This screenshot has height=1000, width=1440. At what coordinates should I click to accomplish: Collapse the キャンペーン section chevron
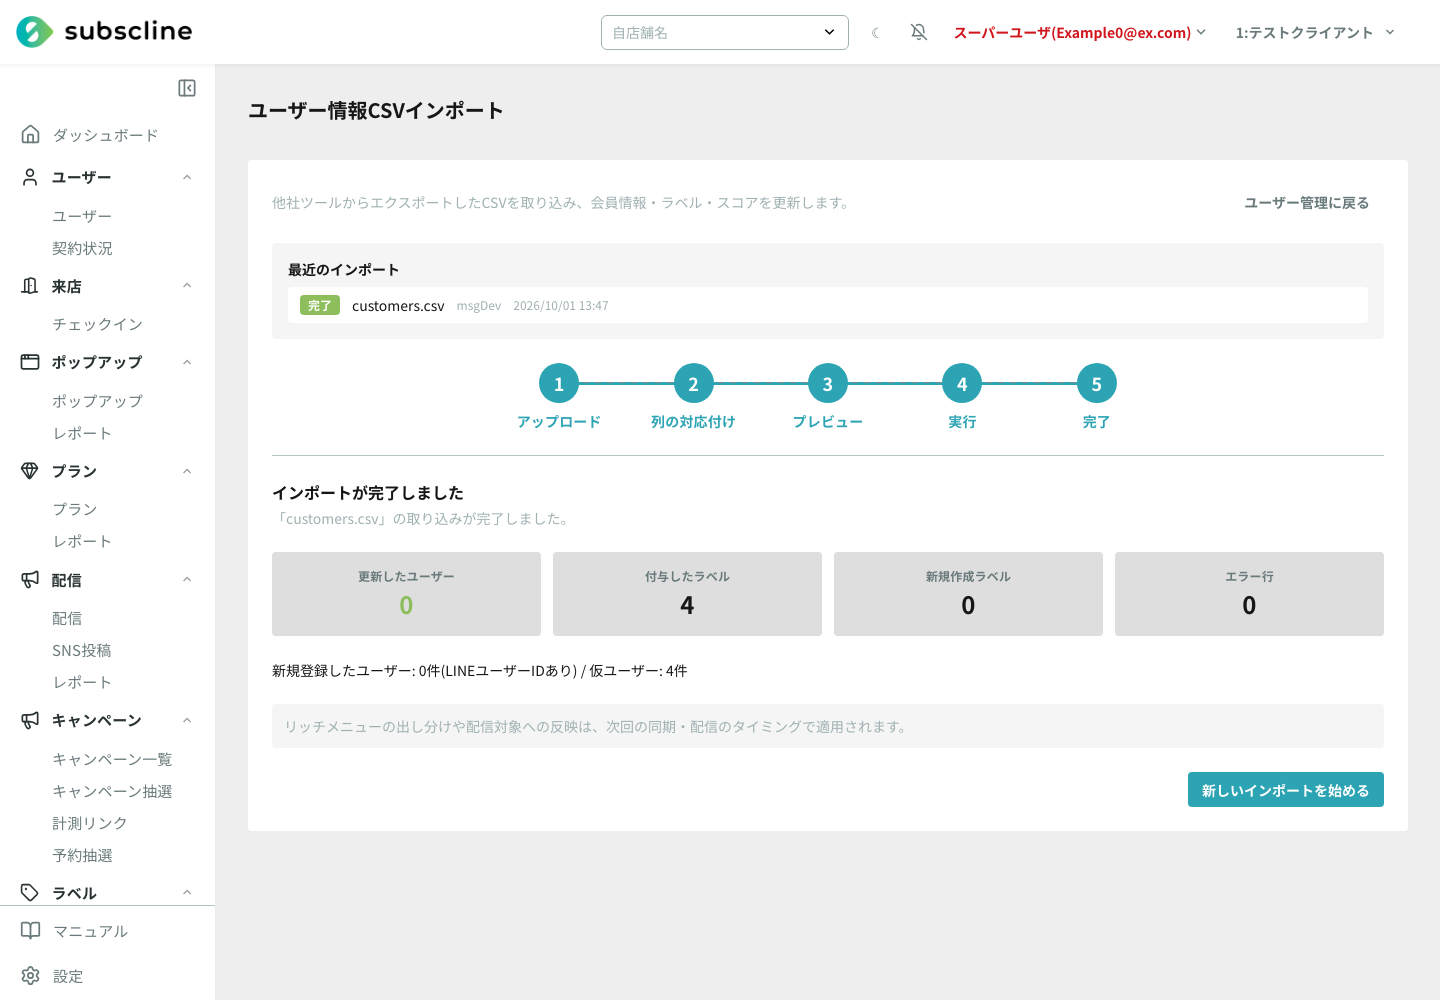pos(187,720)
